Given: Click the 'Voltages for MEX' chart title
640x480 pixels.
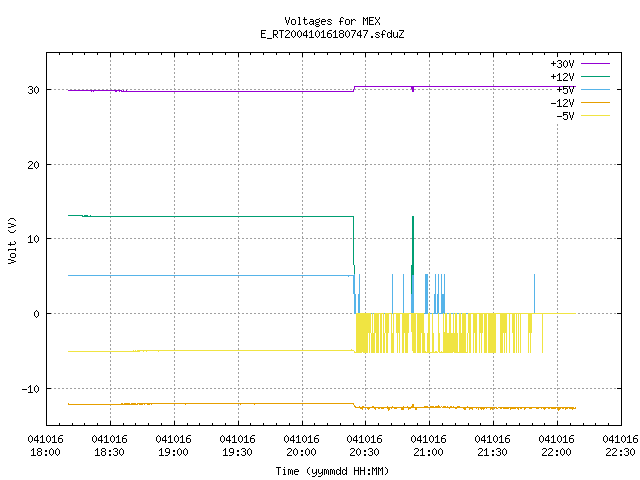Looking at the screenshot, I should click(332, 21).
